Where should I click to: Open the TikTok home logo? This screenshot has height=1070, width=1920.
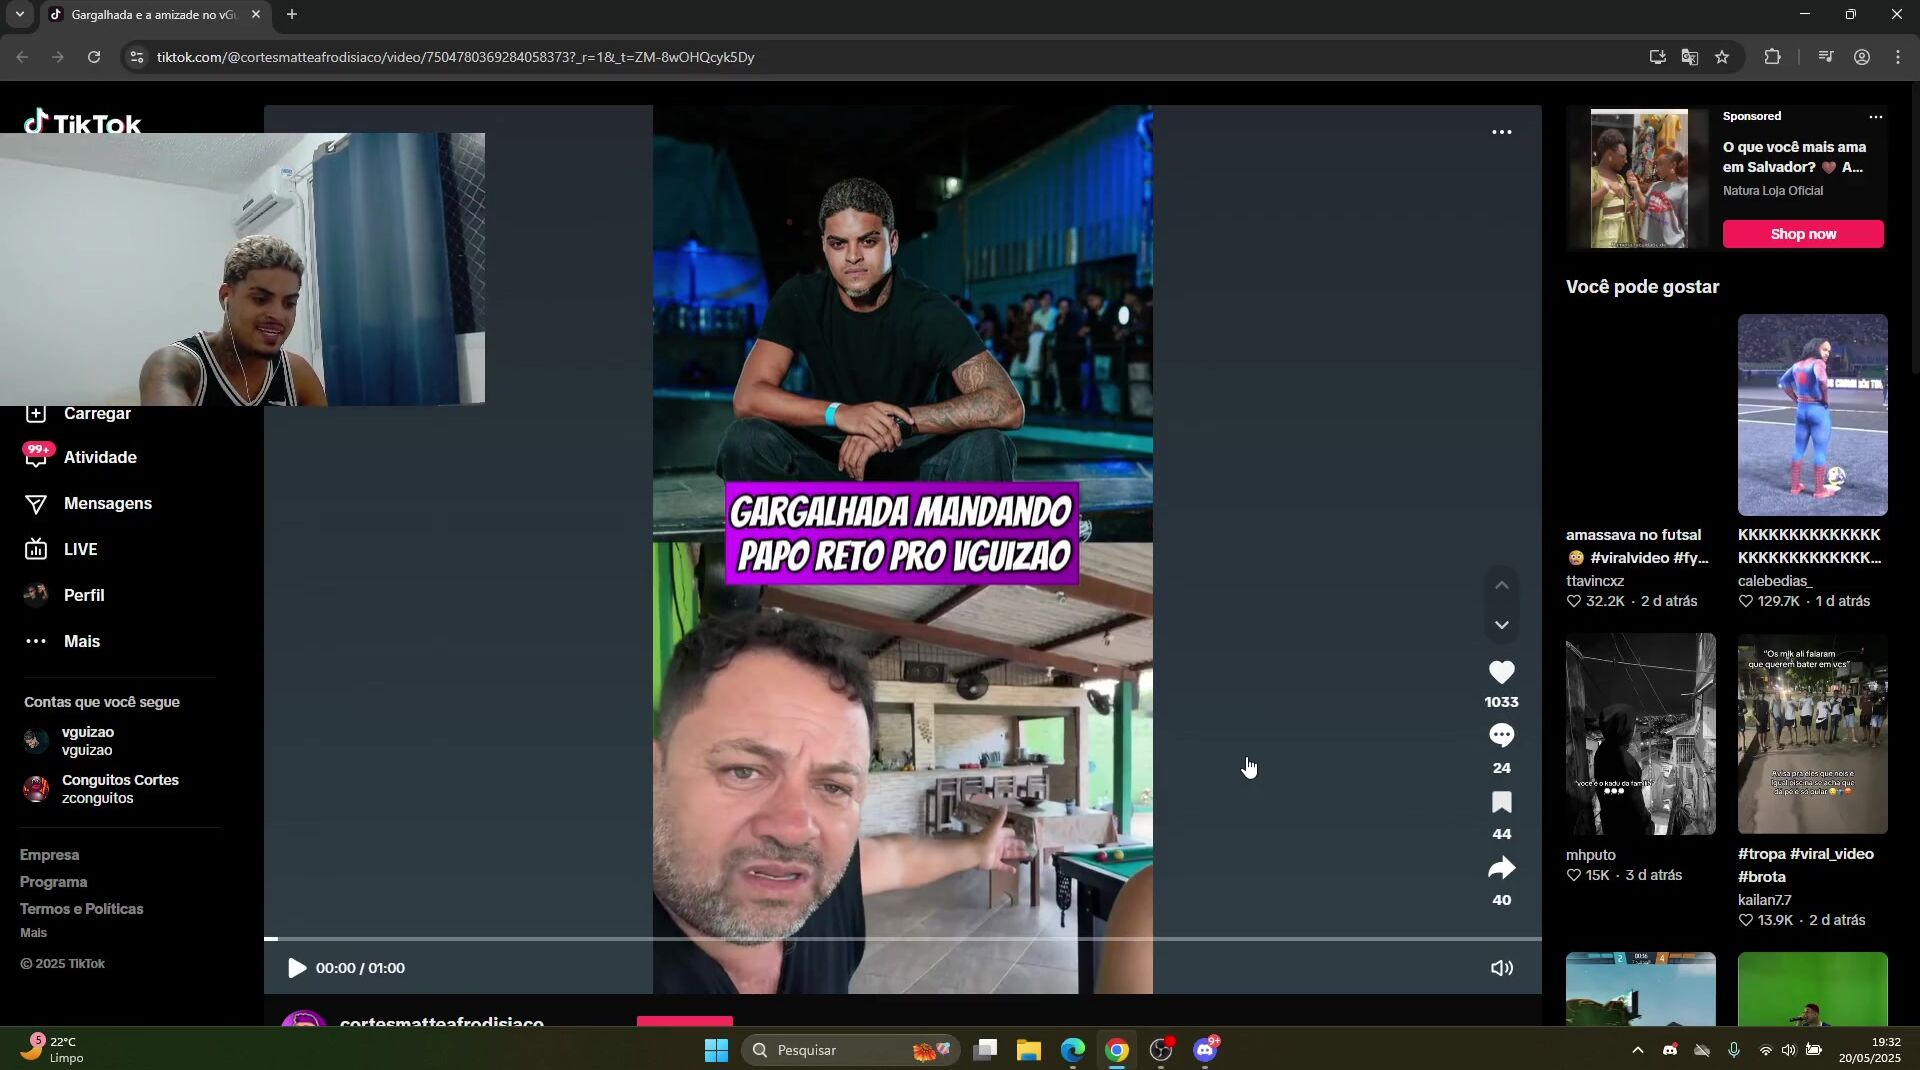click(82, 121)
